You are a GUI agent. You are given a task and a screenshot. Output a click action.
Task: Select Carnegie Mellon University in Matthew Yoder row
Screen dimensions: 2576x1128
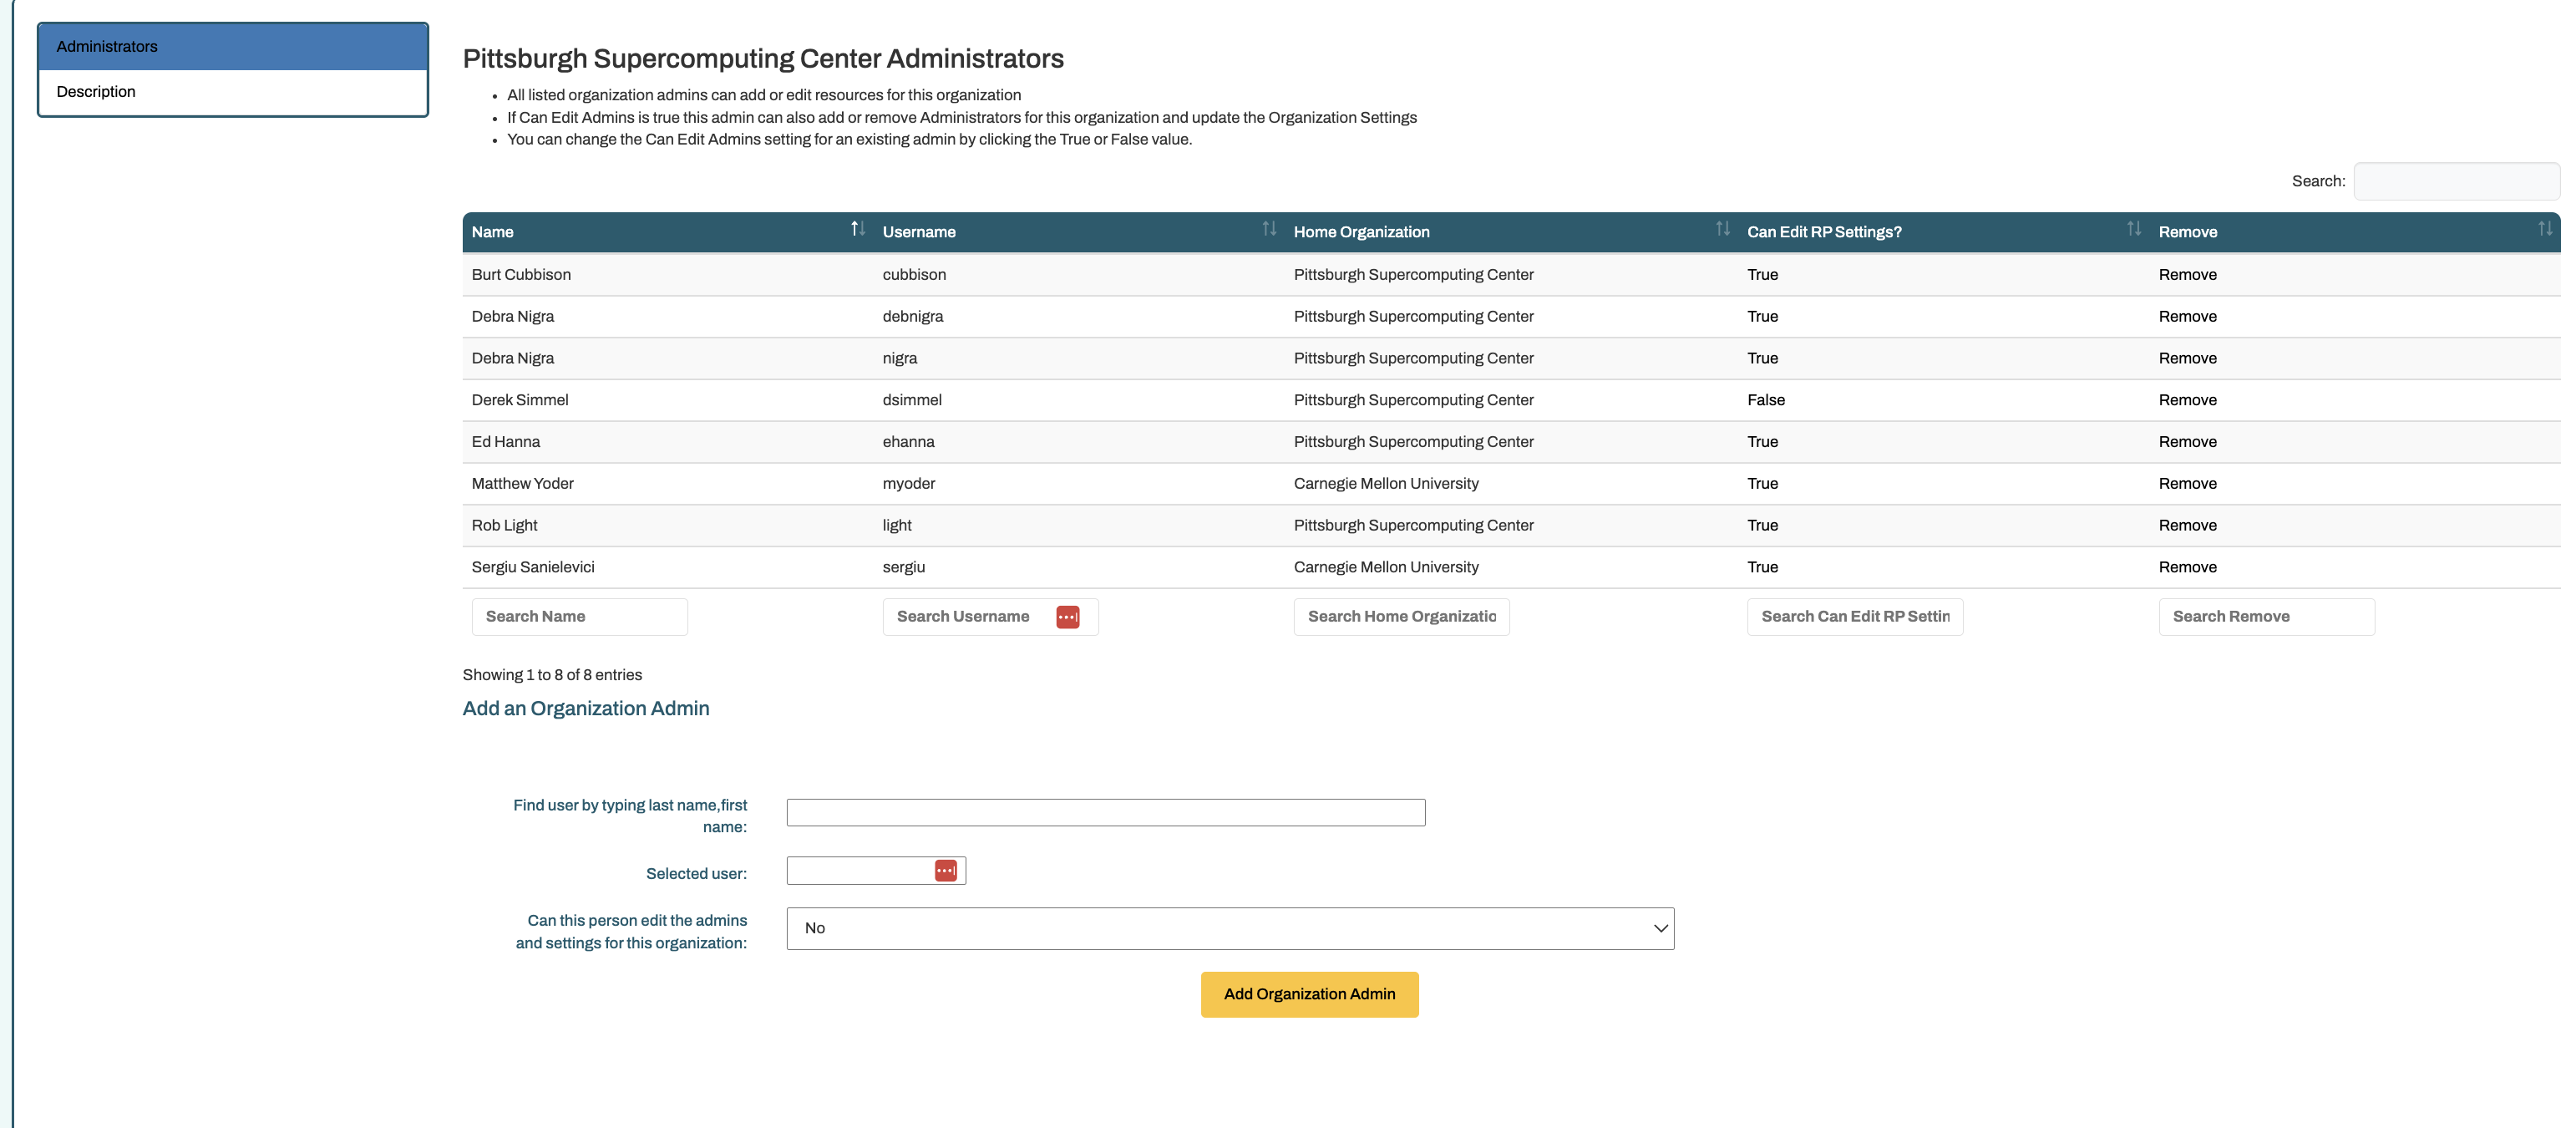point(1386,484)
